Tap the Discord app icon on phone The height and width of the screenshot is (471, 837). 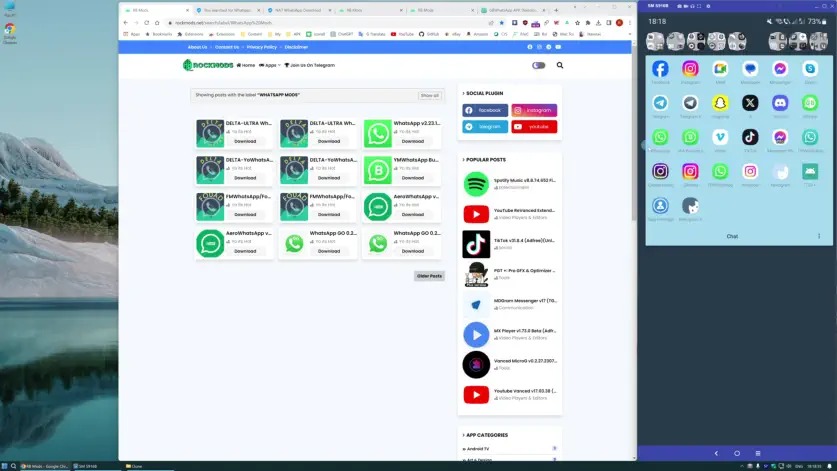[780, 103]
